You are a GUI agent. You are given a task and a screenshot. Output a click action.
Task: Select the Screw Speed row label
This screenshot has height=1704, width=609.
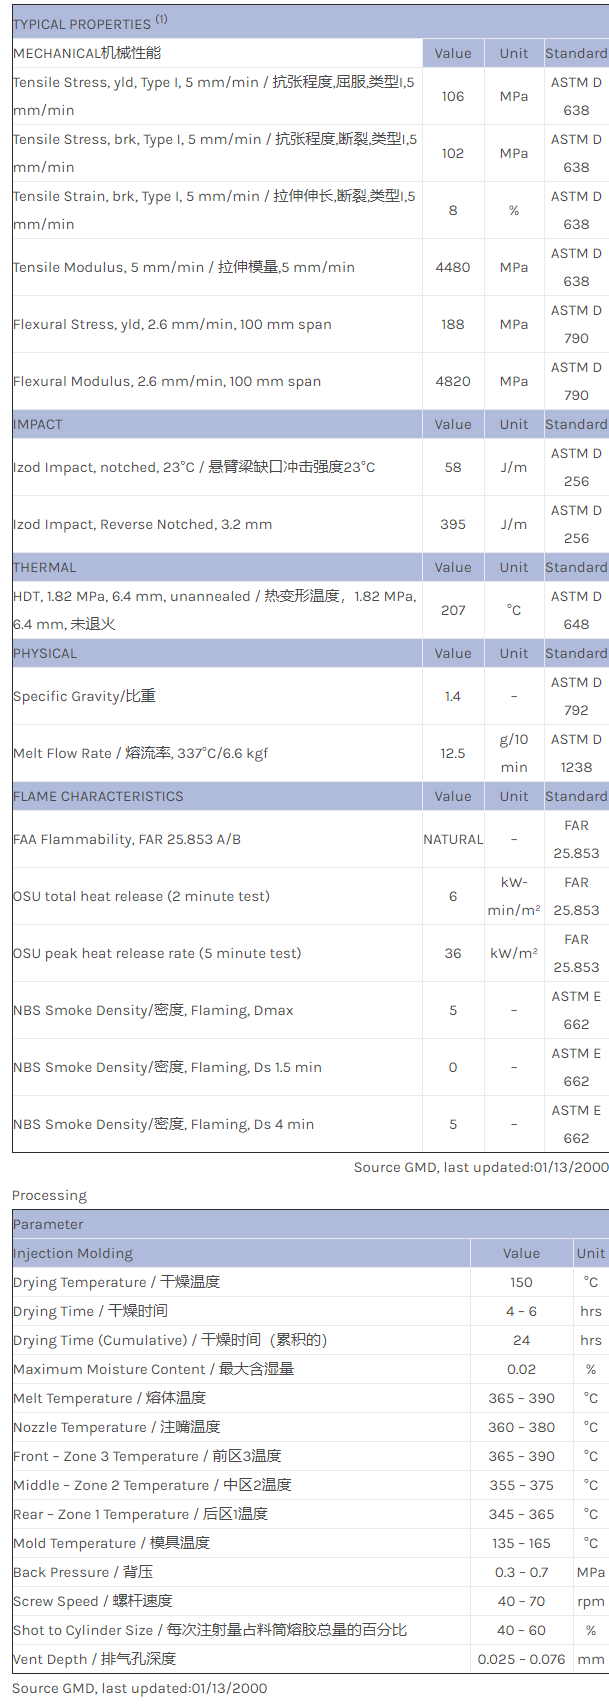[x=93, y=1601]
